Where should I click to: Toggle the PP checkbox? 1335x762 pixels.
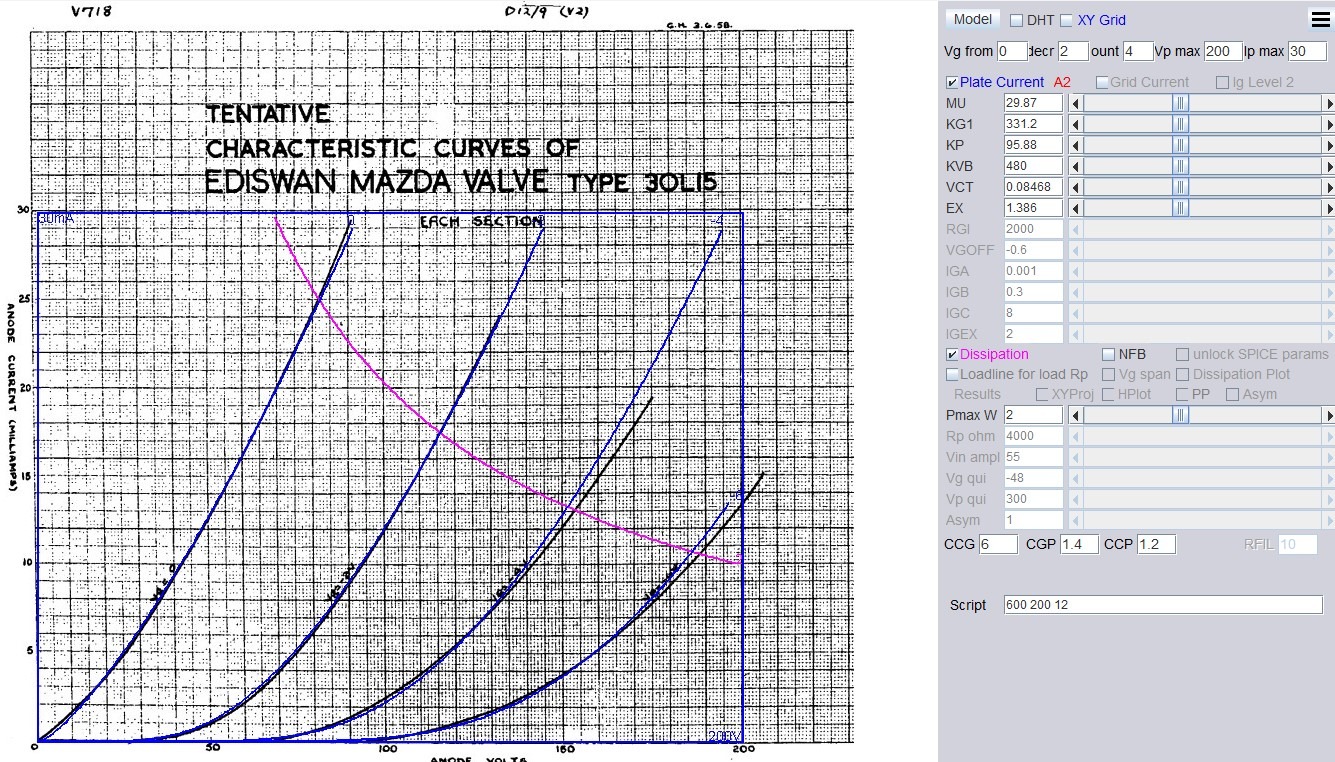(x=1182, y=394)
